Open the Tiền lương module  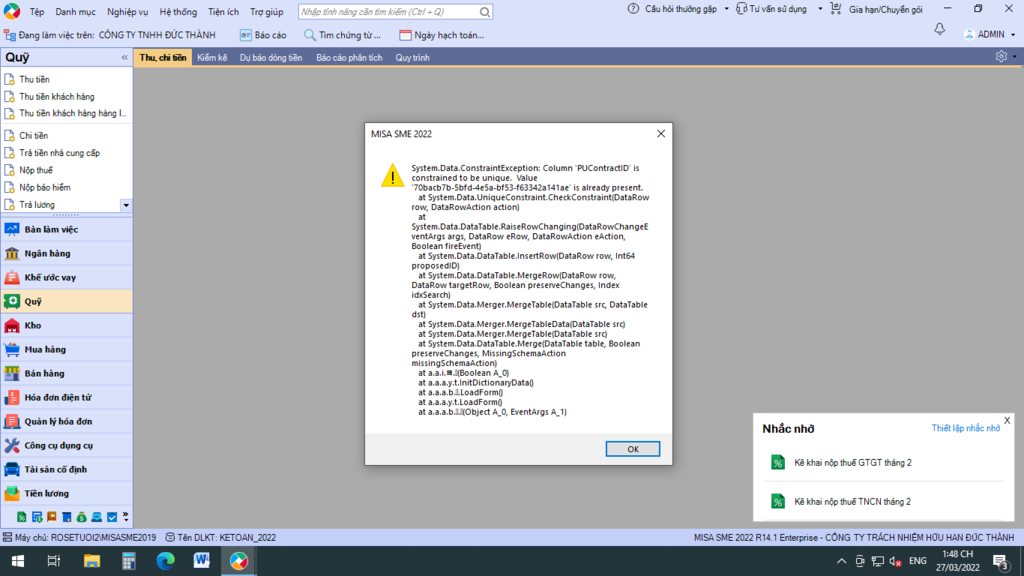point(67,494)
